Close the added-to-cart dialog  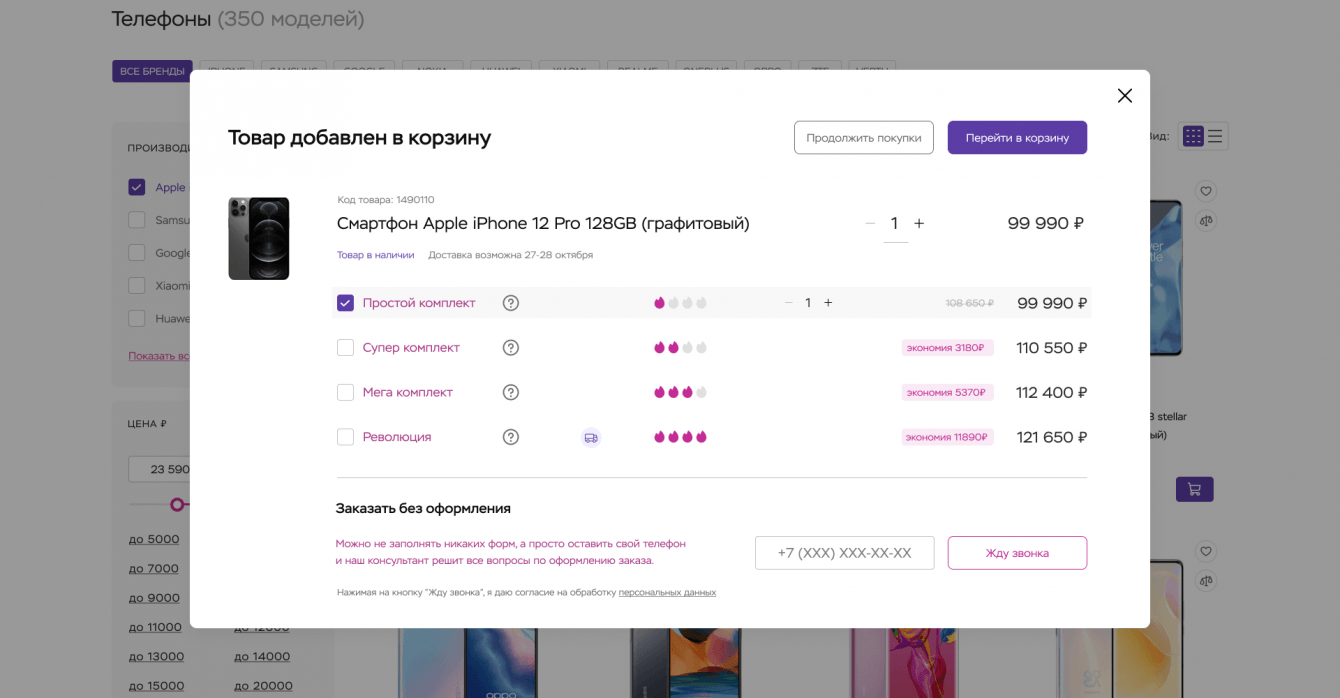pos(1124,96)
